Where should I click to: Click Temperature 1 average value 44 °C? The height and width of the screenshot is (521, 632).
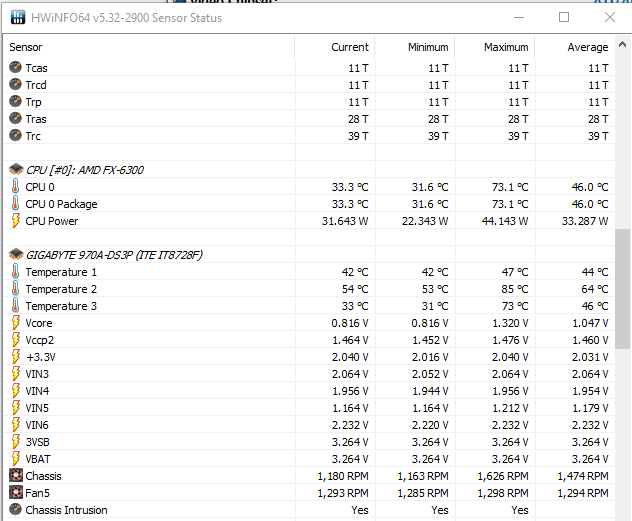tap(595, 272)
